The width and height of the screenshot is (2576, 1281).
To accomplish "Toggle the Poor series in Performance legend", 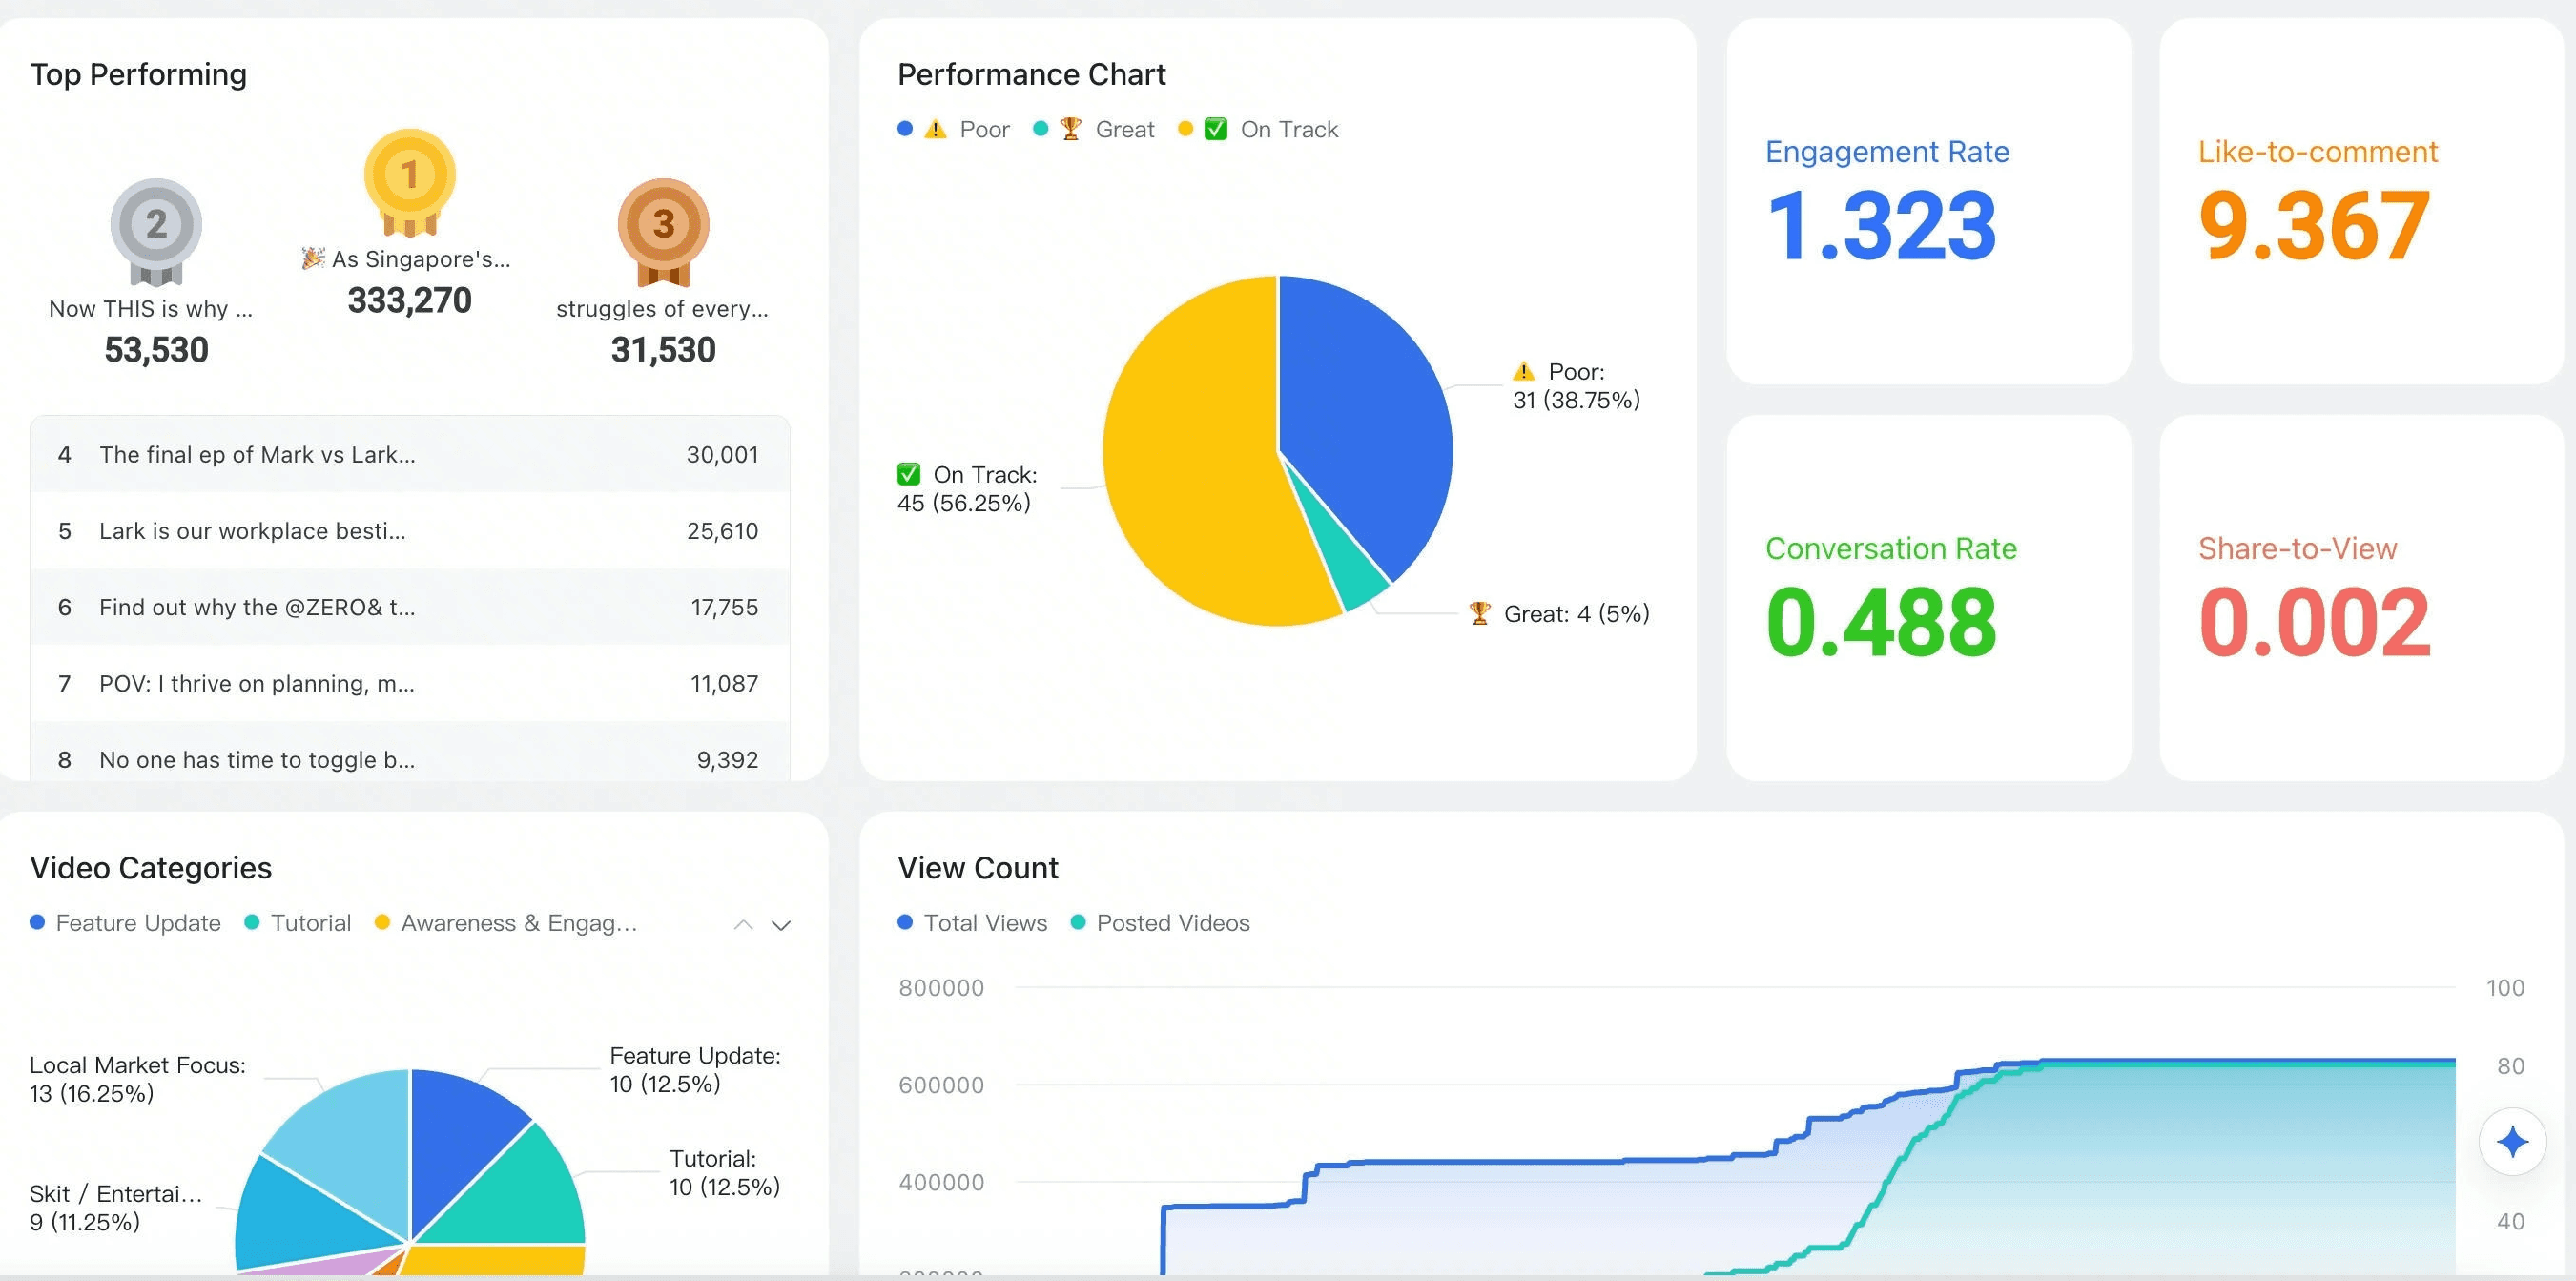I will point(984,130).
